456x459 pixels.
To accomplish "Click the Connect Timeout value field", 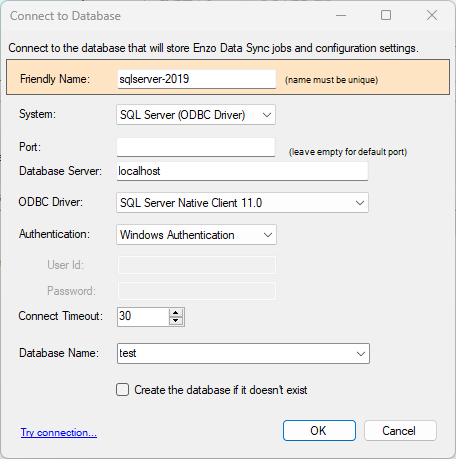I will (x=143, y=316).
